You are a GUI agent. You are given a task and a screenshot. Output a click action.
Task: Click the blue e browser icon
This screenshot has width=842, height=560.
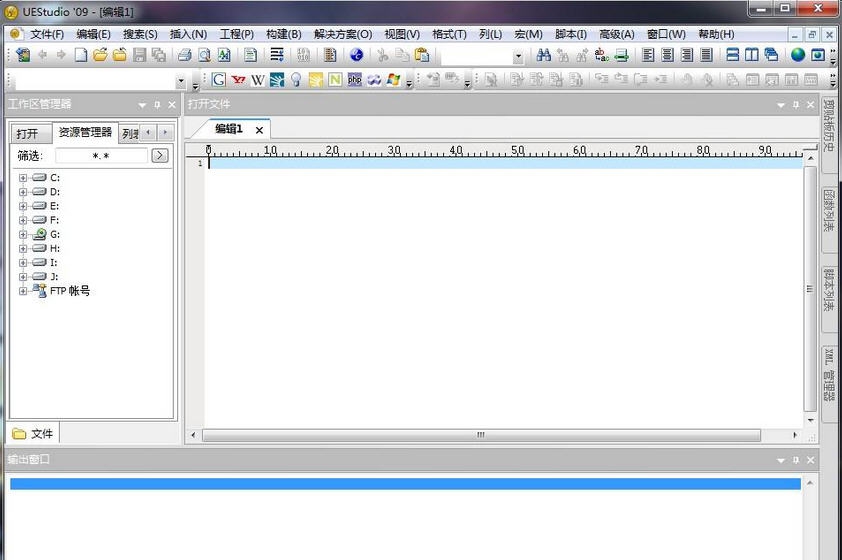pos(356,55)
